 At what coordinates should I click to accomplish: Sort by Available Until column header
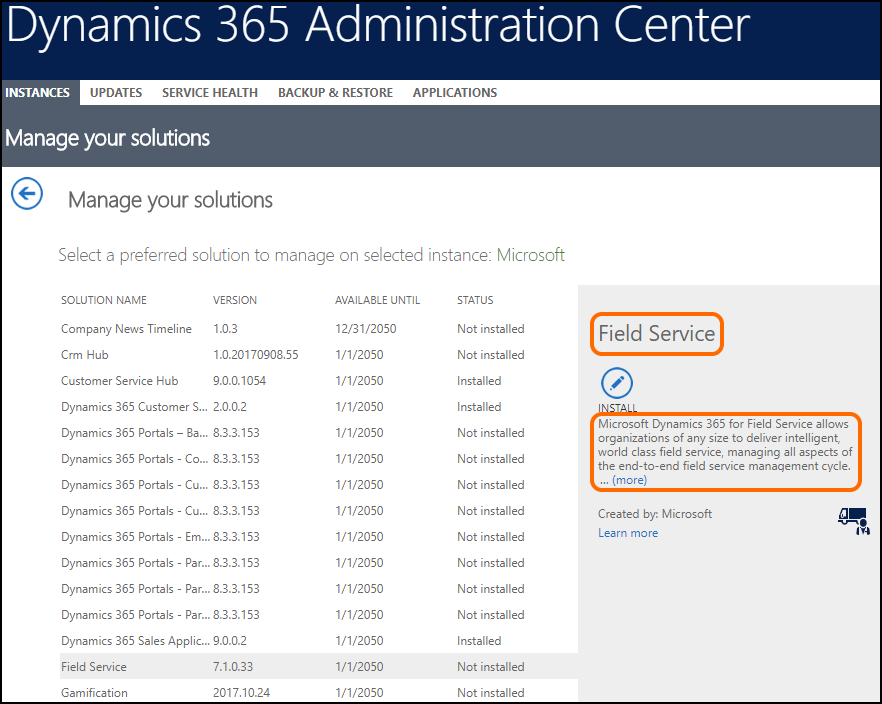click(377, 300)
